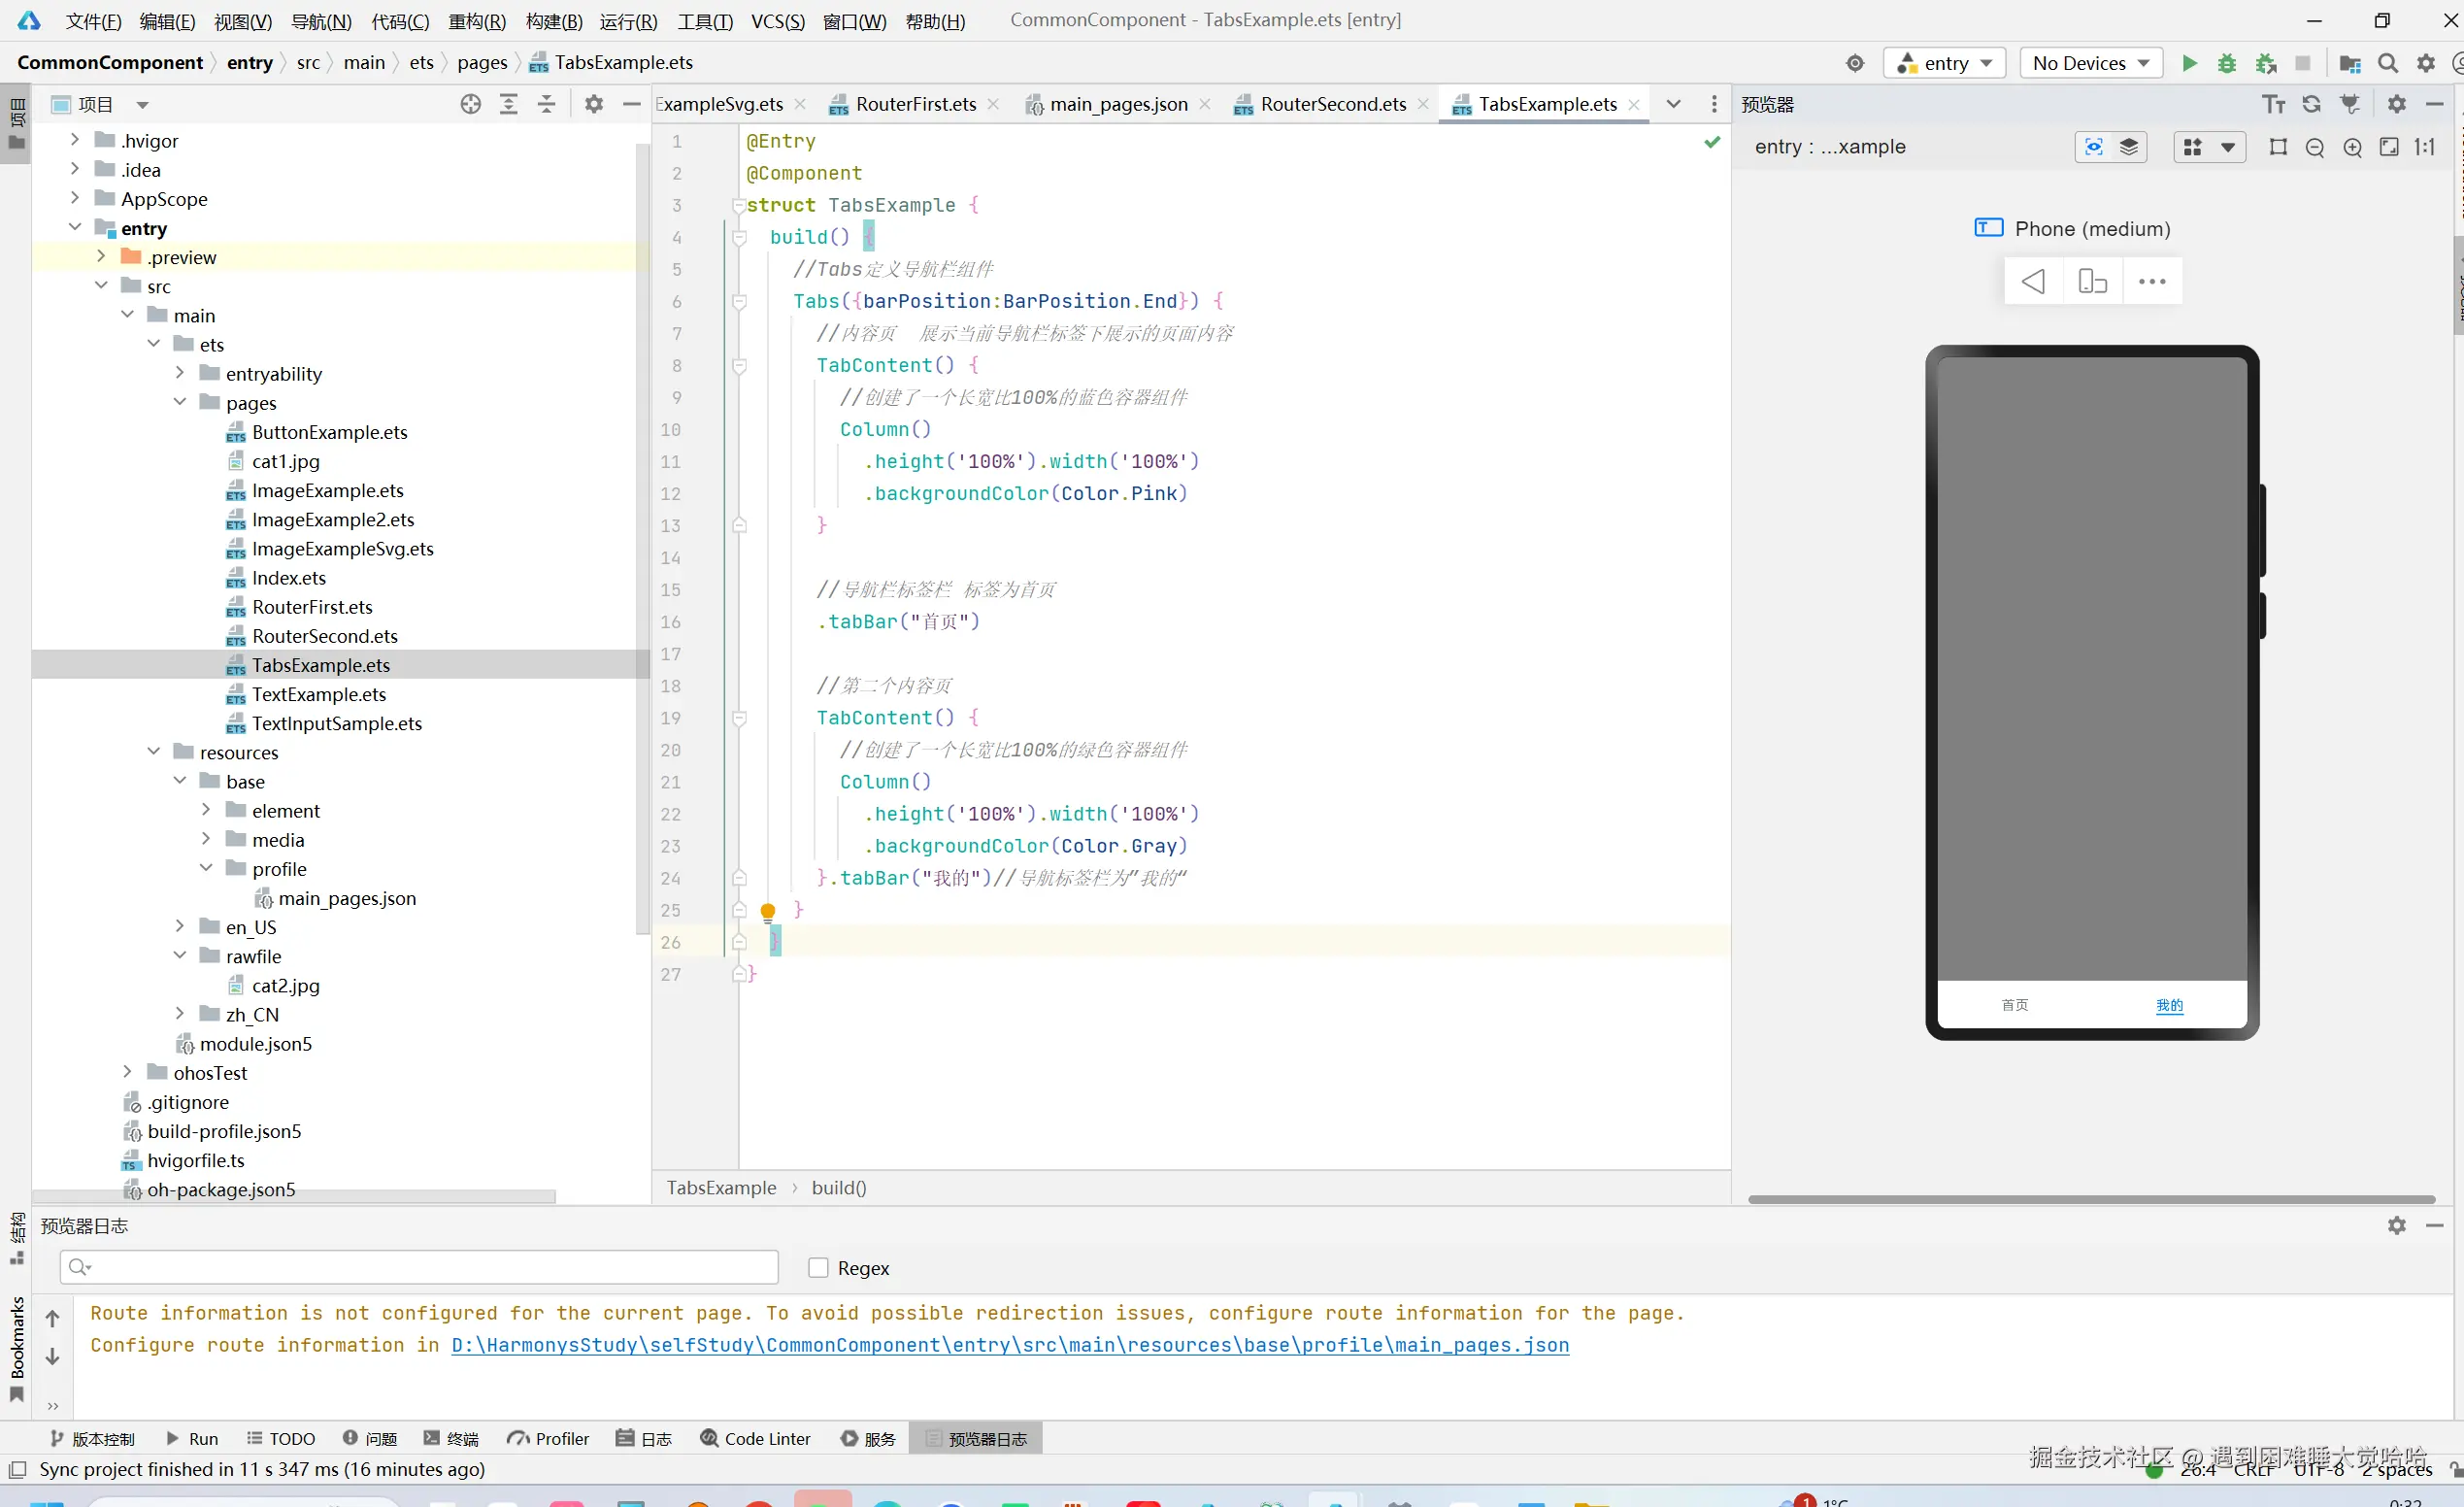Open the main_pages.json path link in log

pos(1009,1345)
